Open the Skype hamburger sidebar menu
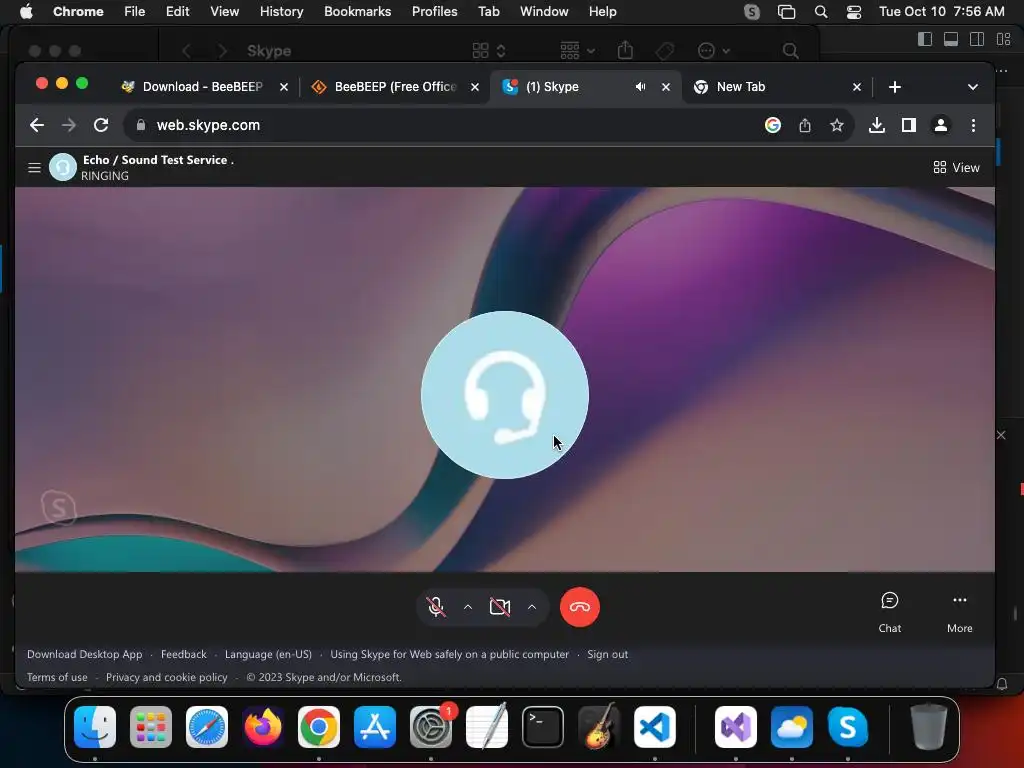This screenshot has height=768, width=1024. 35,168
